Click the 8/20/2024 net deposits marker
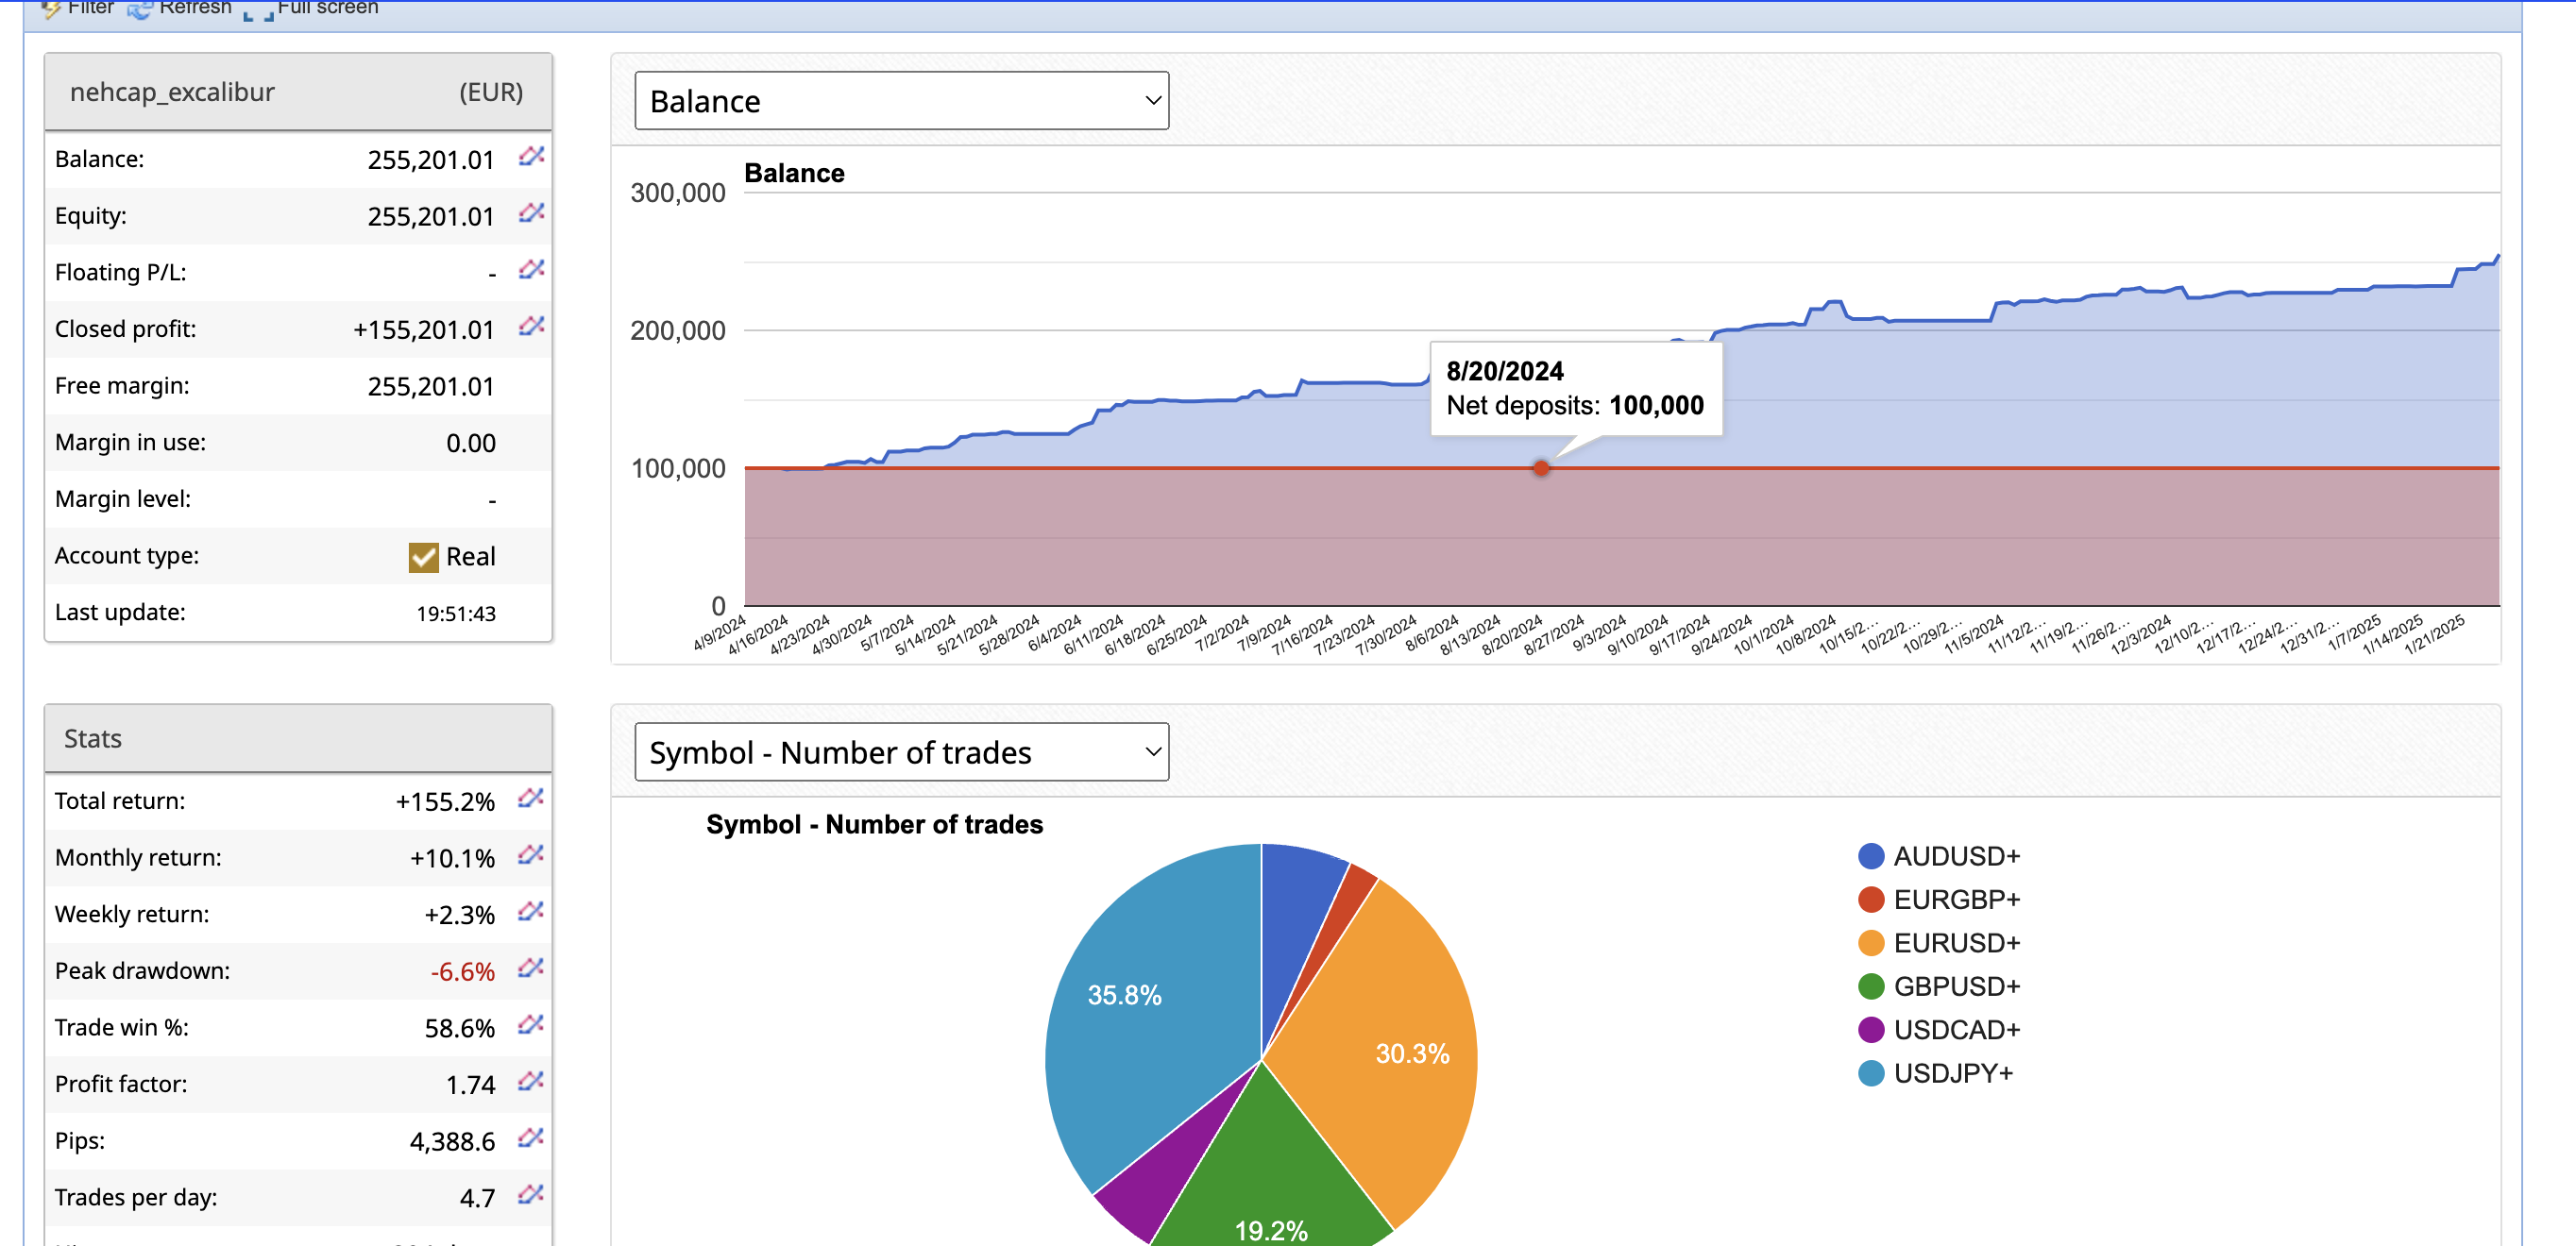This screenshot has height=1246, width=2576. [1541, 468]
